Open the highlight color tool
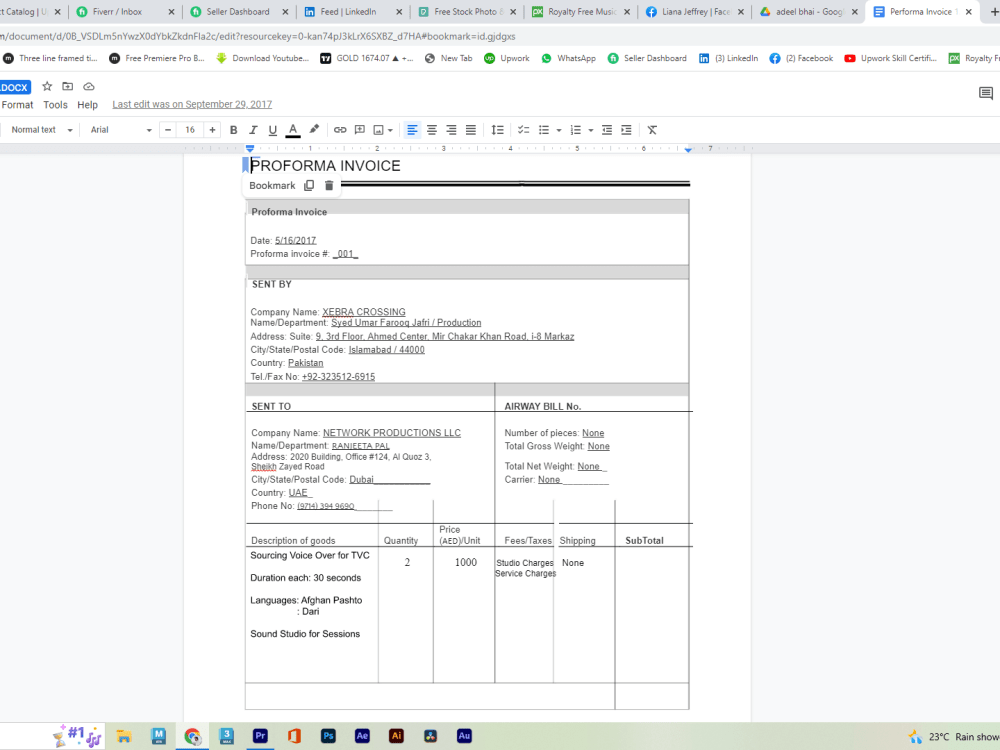The image size is (1000, 750). coord(314,130)
